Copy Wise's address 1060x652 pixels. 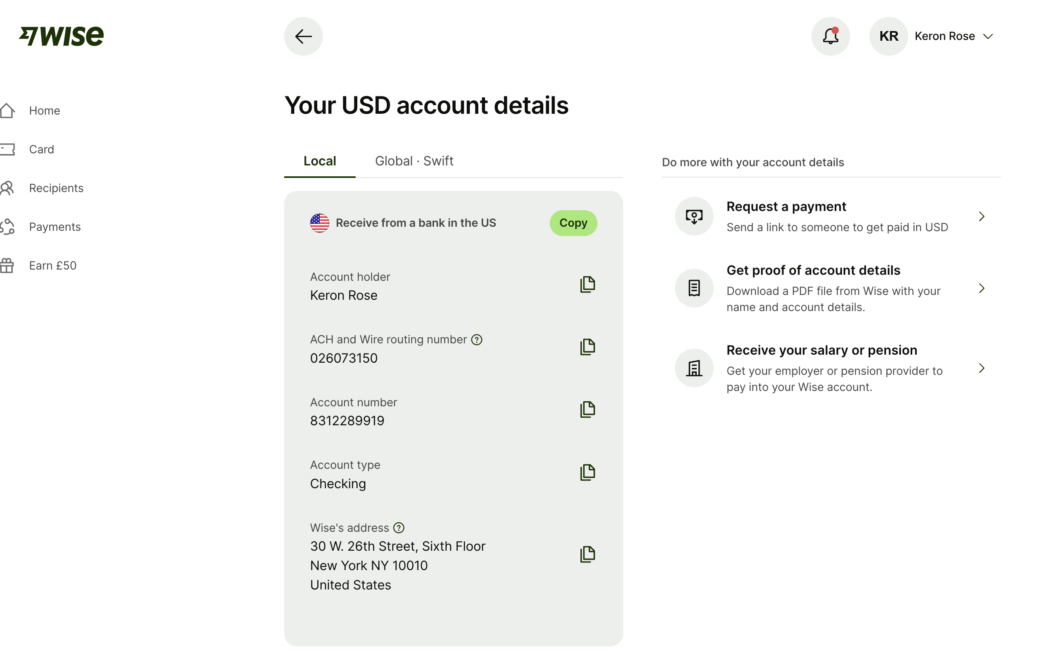click(x=587, y=554)
